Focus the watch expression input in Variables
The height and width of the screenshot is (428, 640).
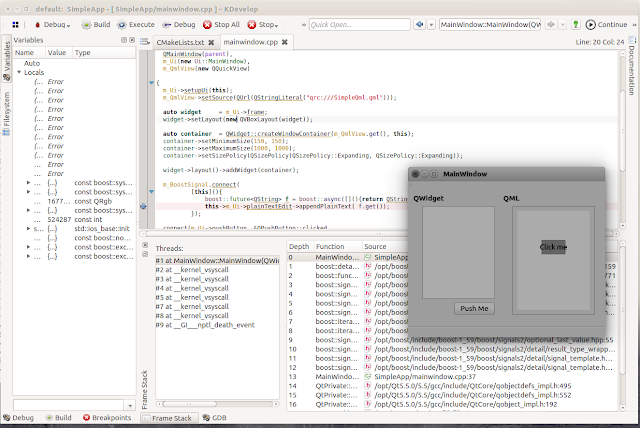[69, 405]
